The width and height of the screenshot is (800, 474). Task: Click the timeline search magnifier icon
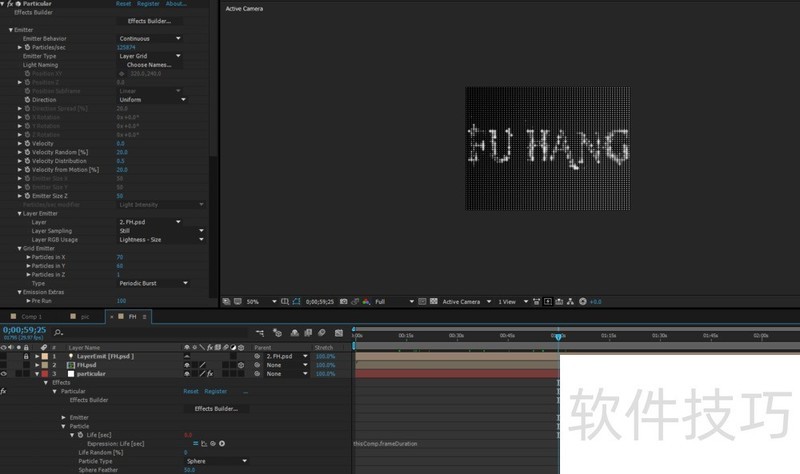click(x=59, y=332)
